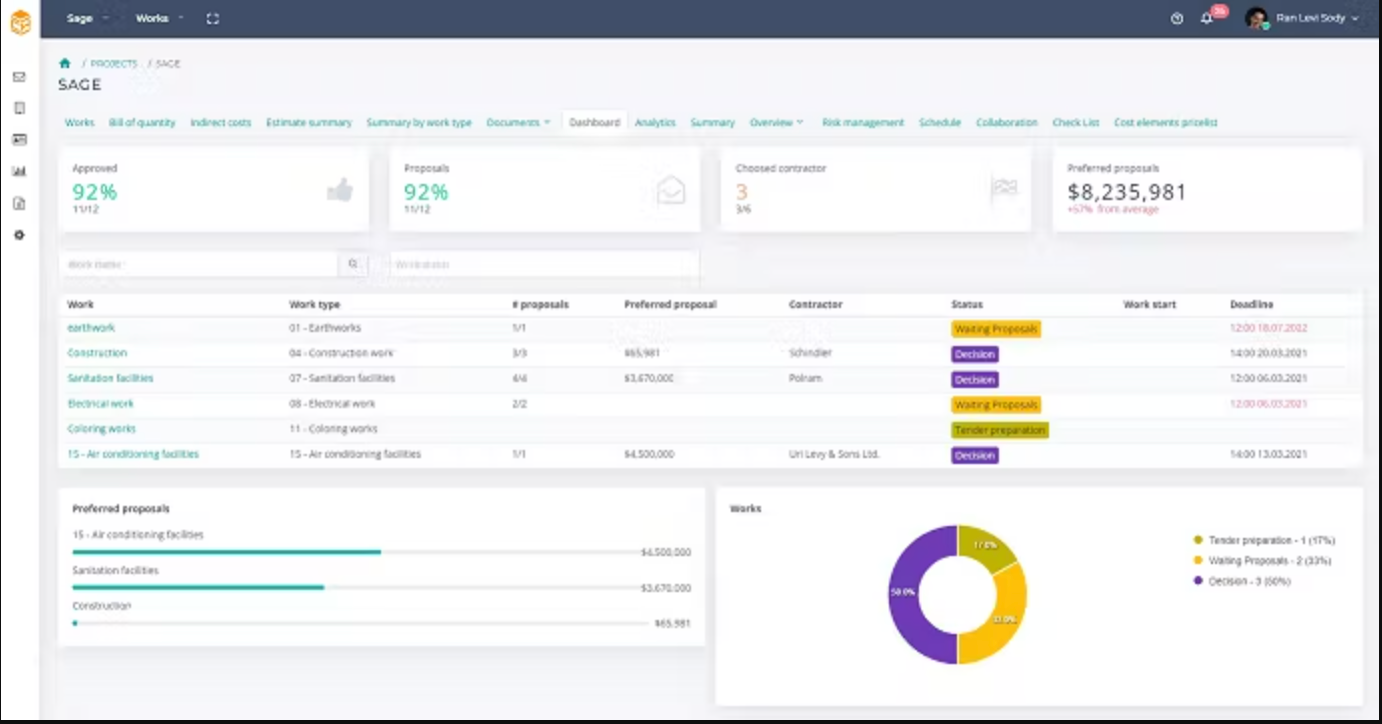The image size is (1382, 724).
Task: Toggle the Decision legend entry
Action: (x=1242, y=581)
